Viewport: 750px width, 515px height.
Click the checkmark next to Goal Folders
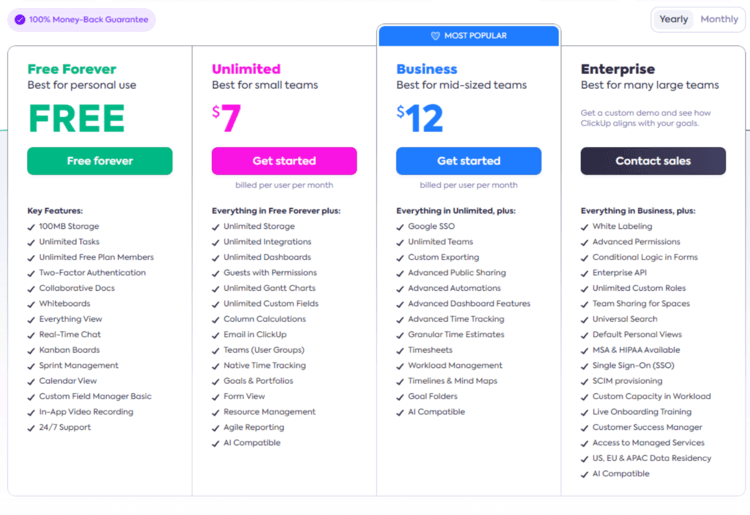tap(400, 397)
